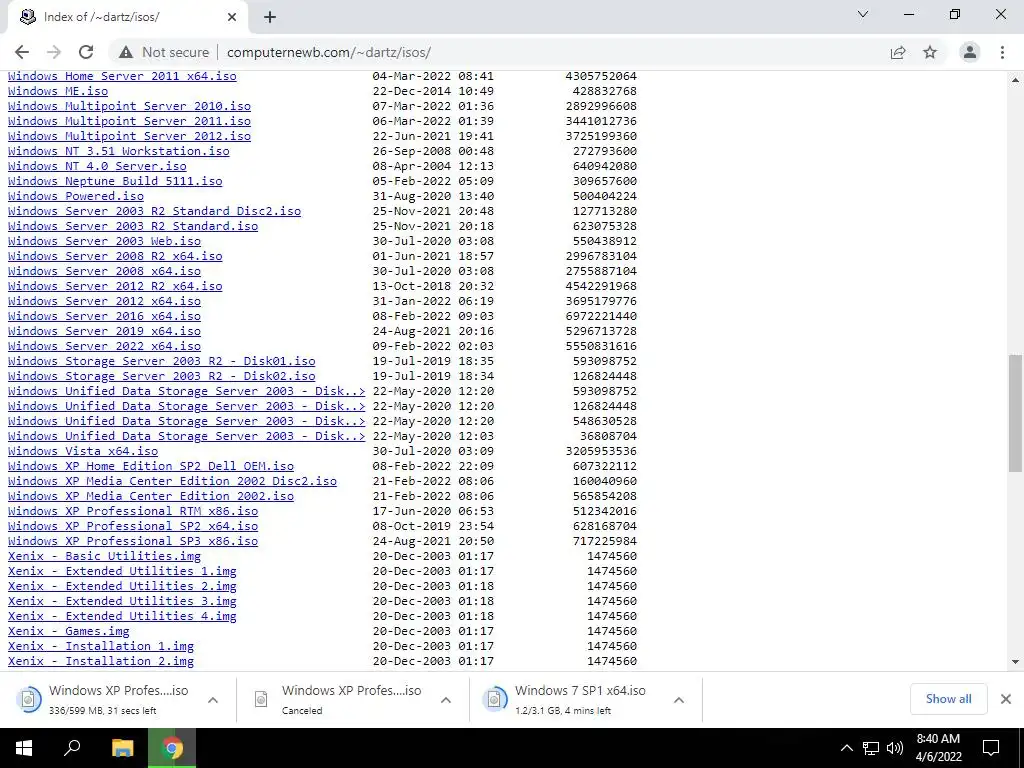This screenshot has height=768, width=1024.
Task: Open the Chrome three-dot menu
Action: 1002,52
